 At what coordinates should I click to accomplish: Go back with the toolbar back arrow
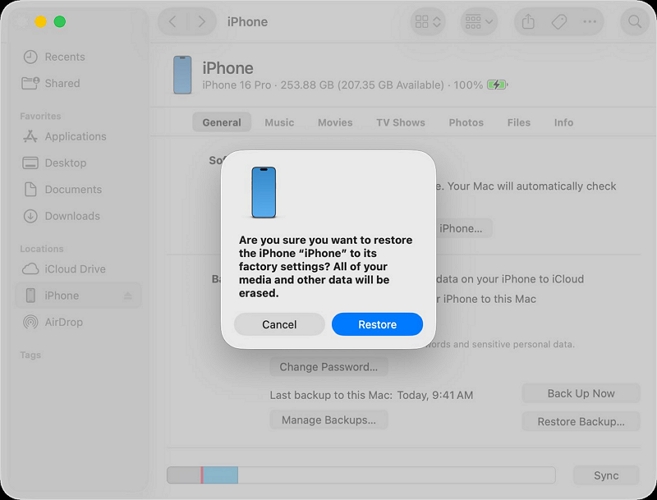pyautogui.click(x=172, y=21)
